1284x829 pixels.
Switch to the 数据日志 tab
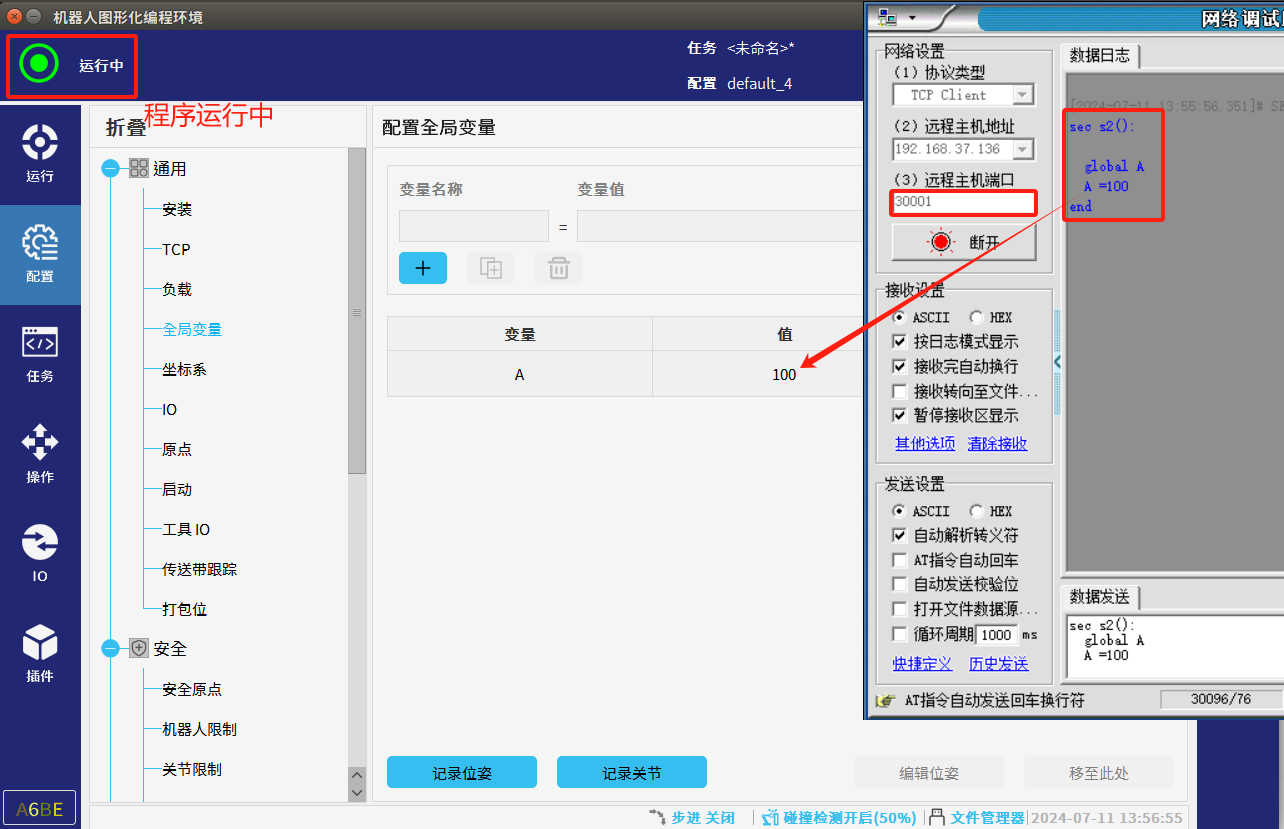[1100, 56]
